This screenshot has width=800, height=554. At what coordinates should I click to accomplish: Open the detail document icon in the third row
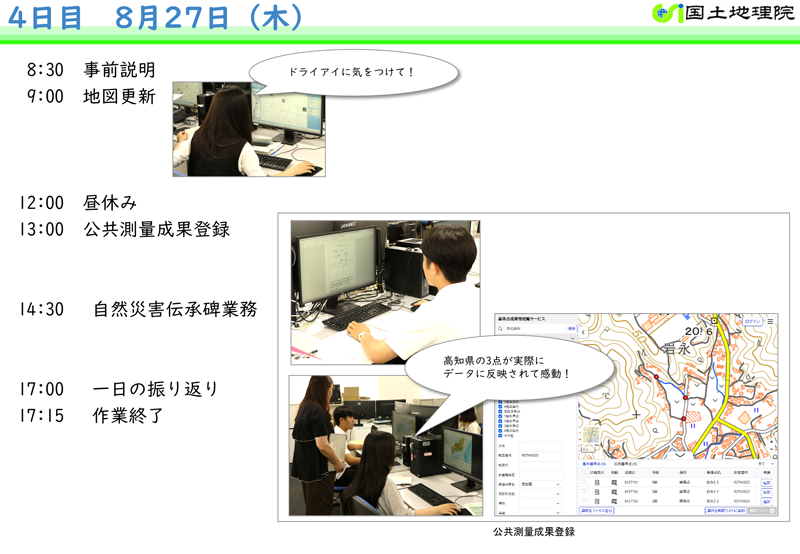(597, 501)
